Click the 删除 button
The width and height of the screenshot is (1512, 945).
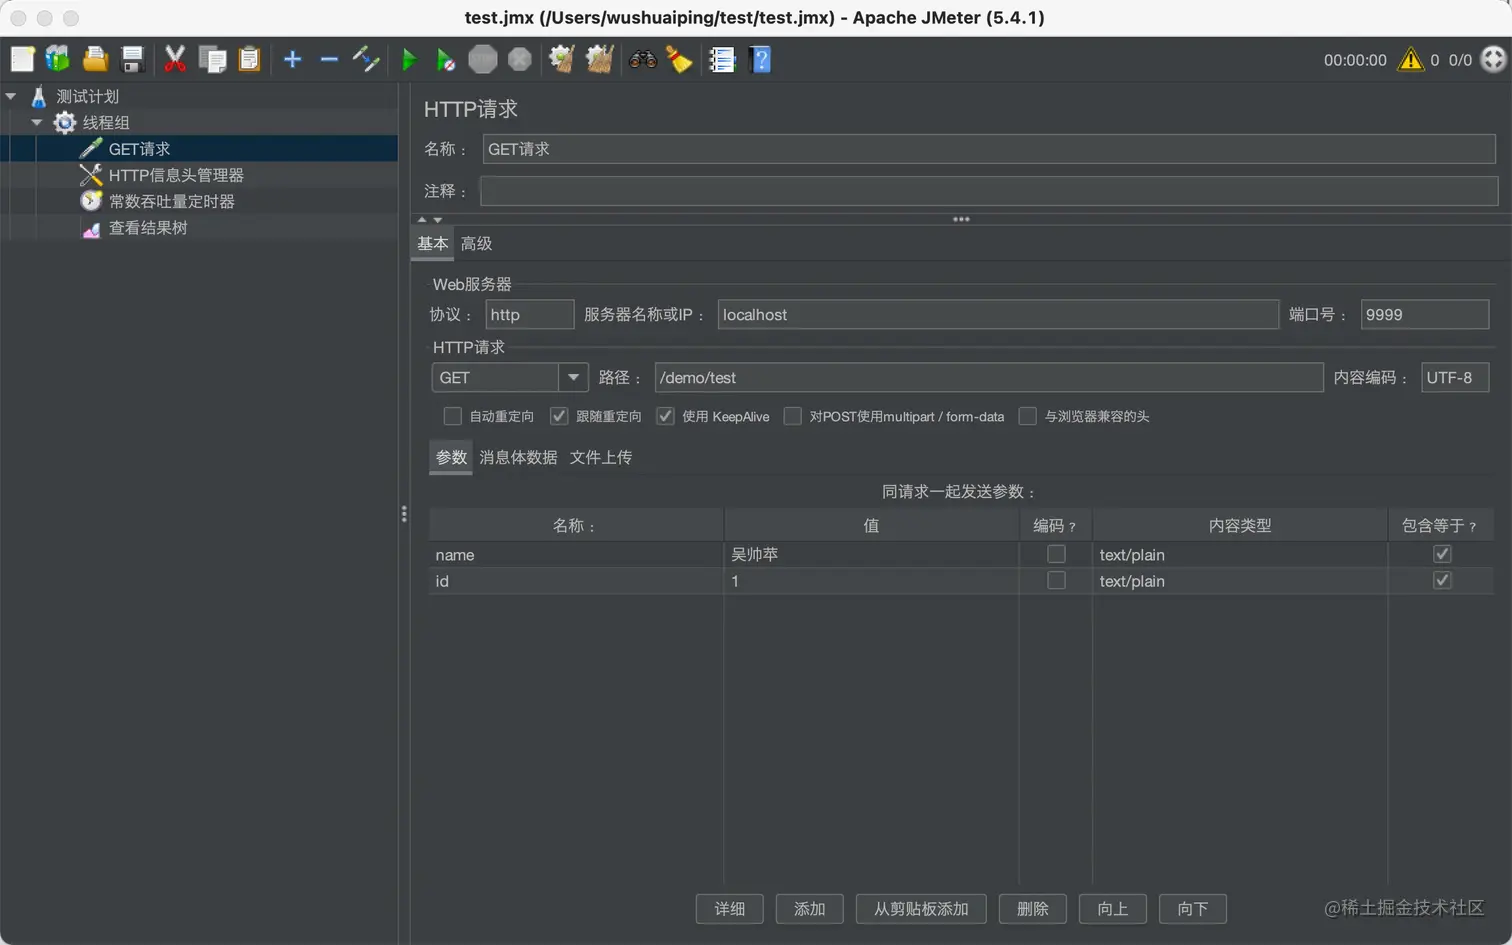(x=1033, y=909)
